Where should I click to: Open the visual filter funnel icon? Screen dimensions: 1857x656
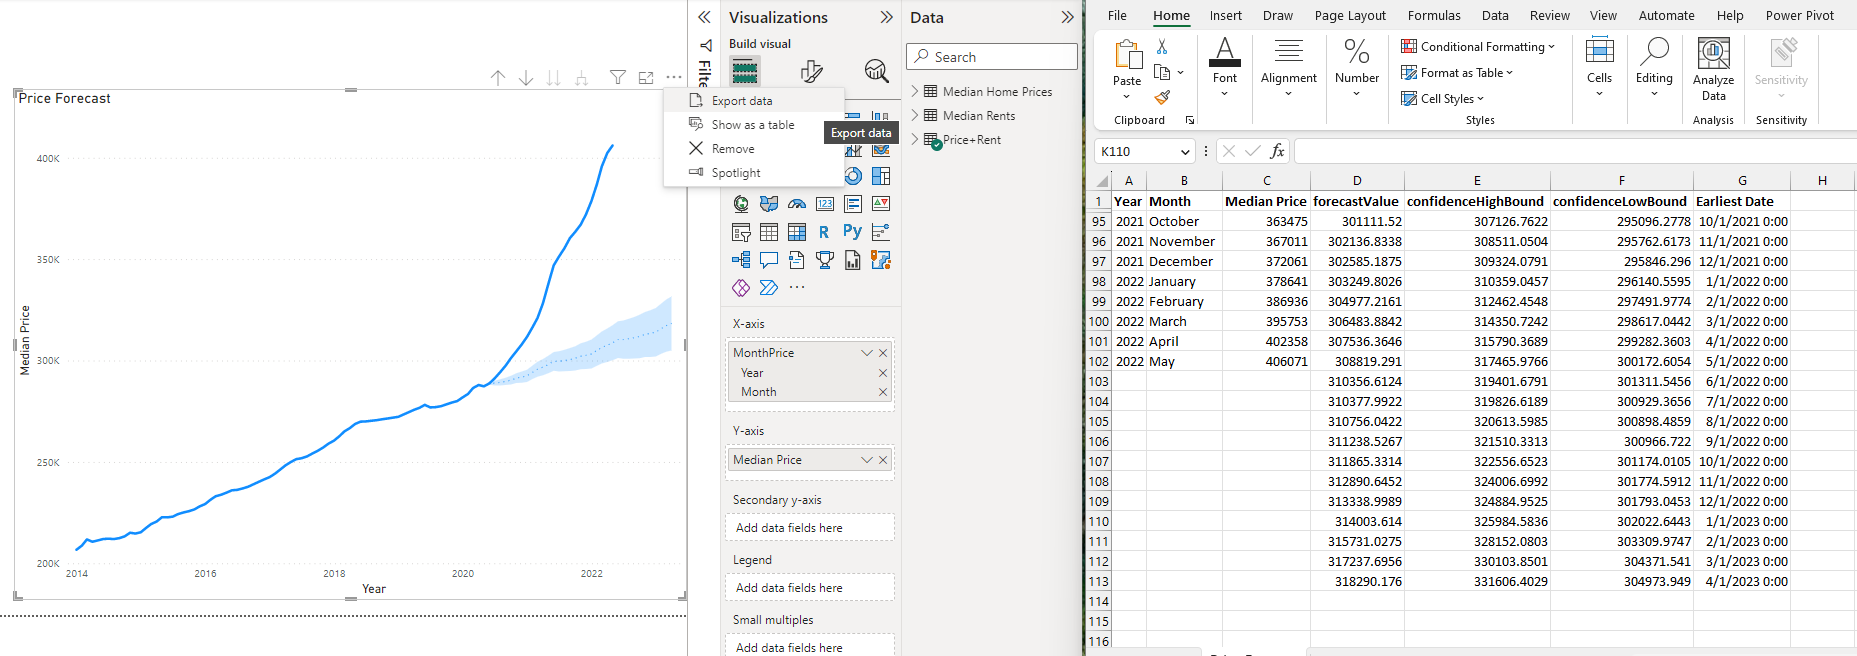pos(618,78)
